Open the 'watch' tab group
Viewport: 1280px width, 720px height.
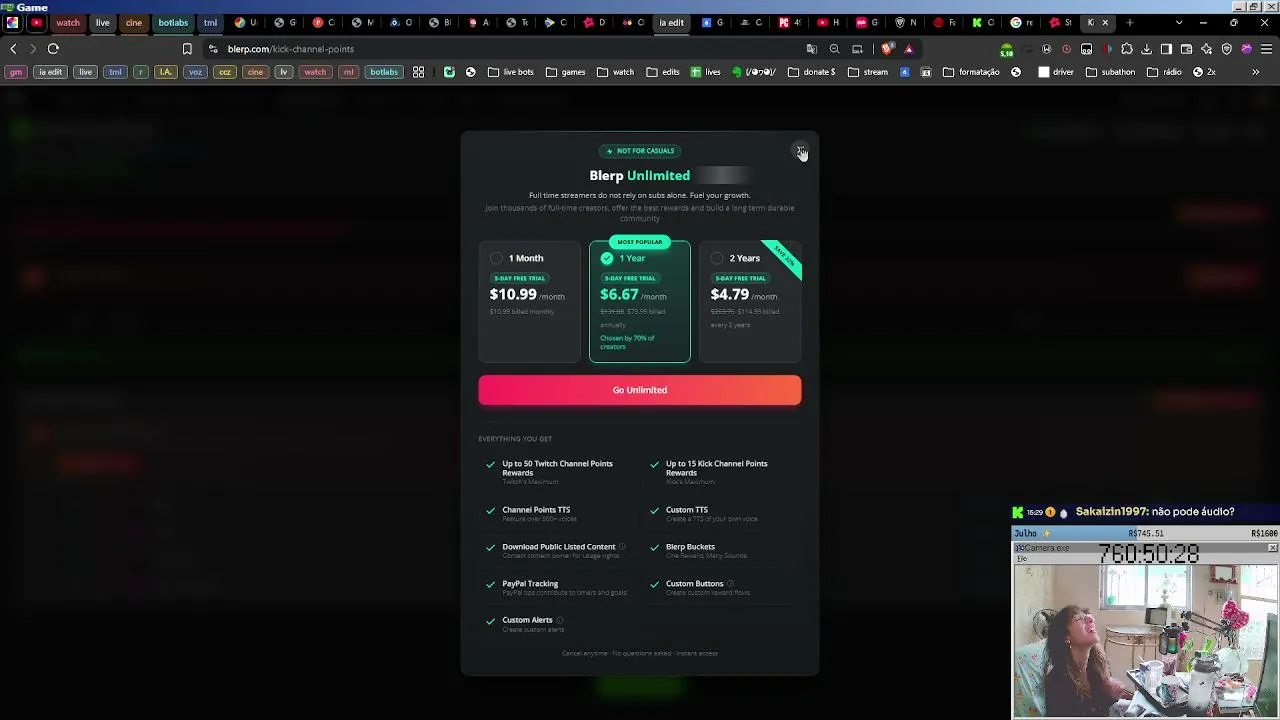(x=68, y=22)
